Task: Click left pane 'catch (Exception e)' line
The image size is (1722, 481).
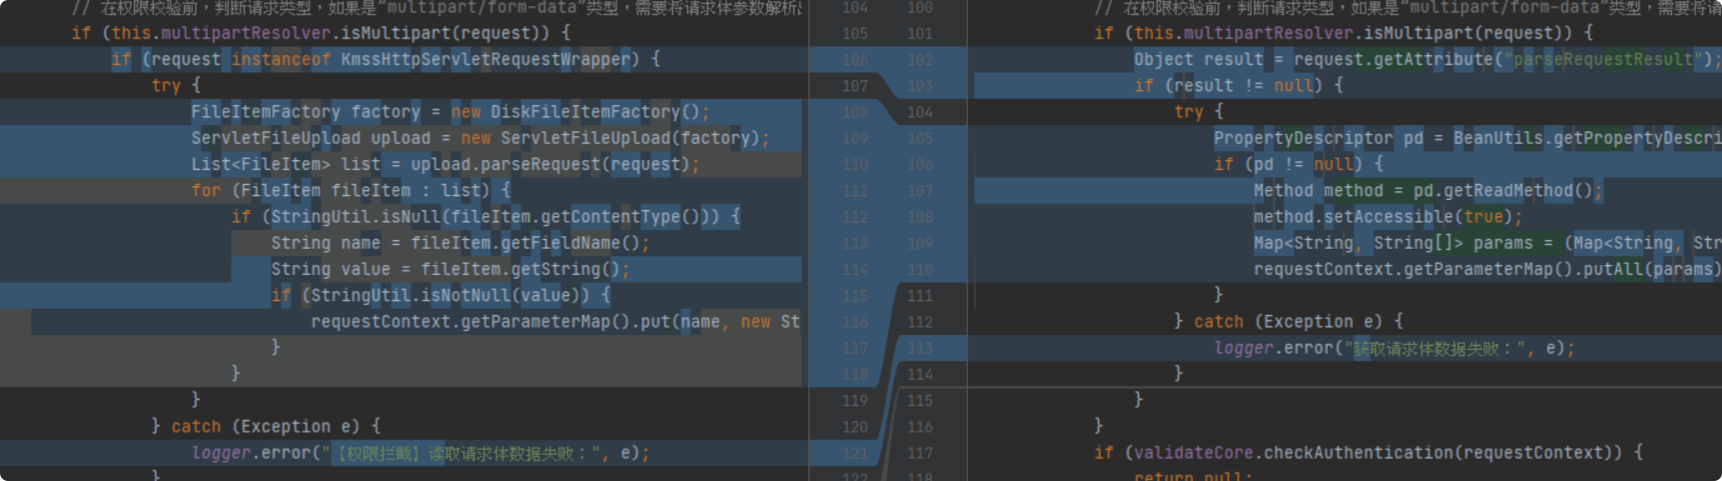Action: 266,427
